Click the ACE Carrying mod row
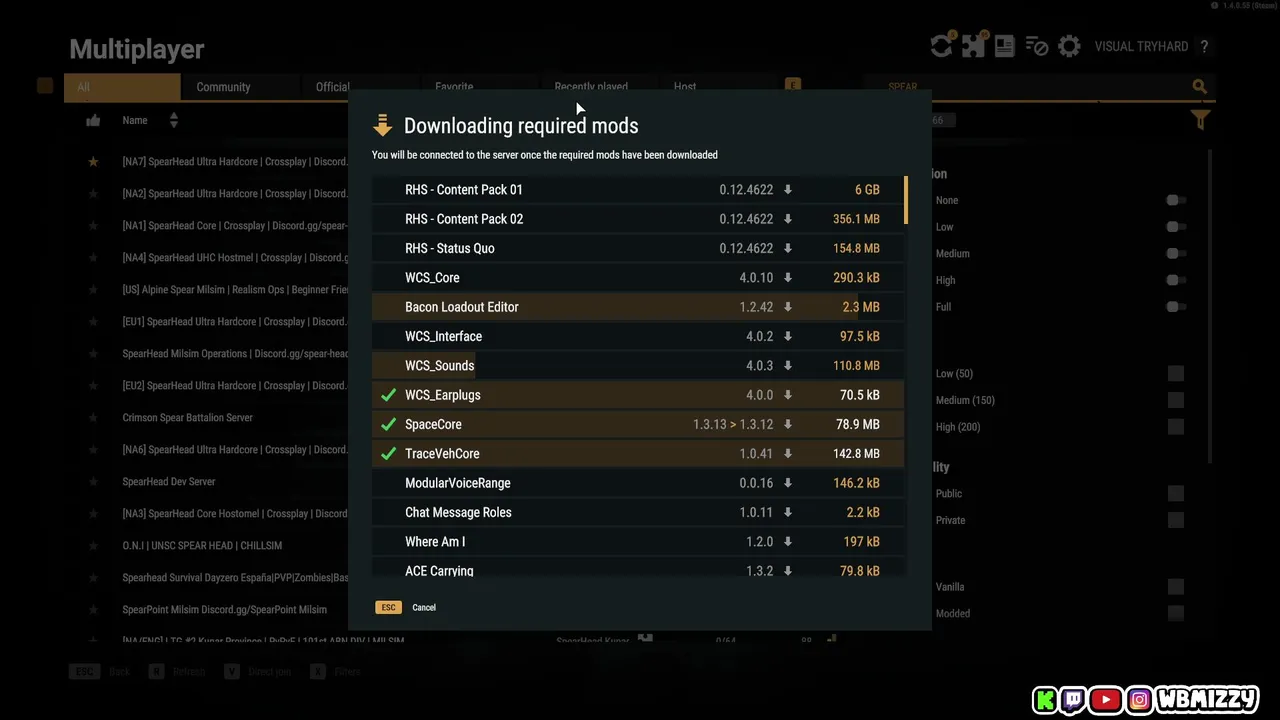 pos(638,568)
